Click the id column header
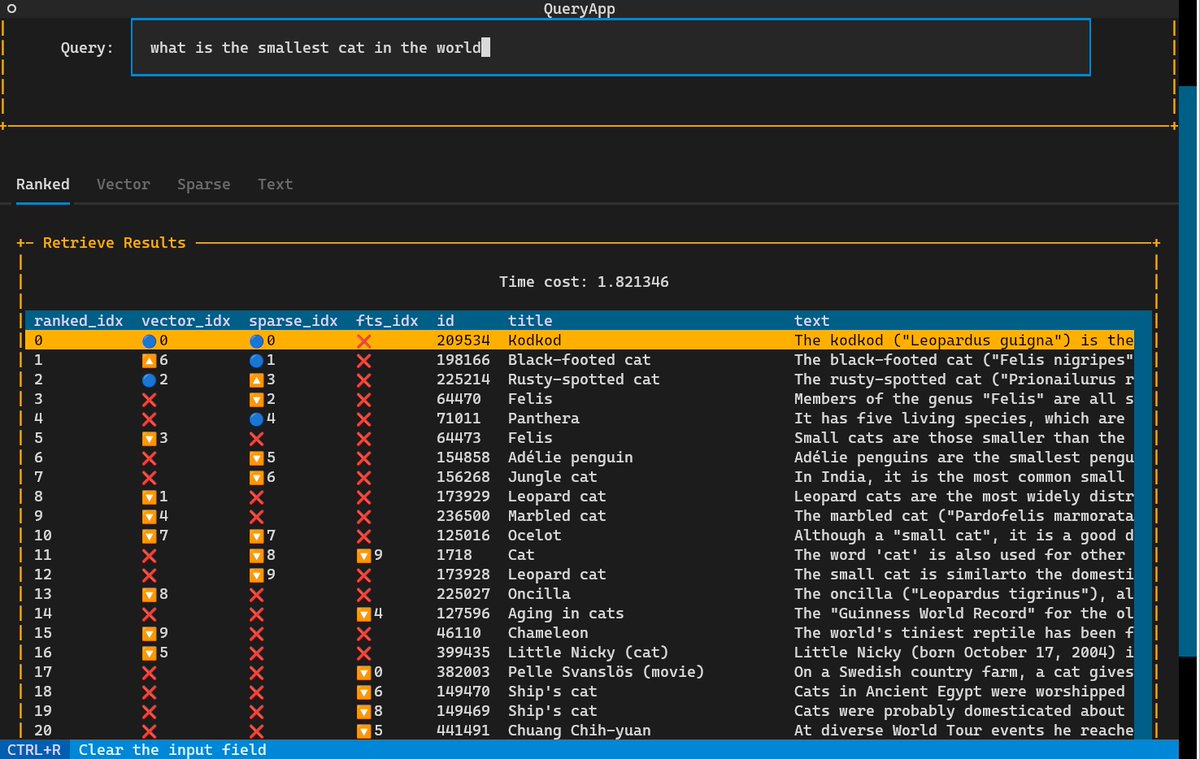 click(x=445, y=321)
